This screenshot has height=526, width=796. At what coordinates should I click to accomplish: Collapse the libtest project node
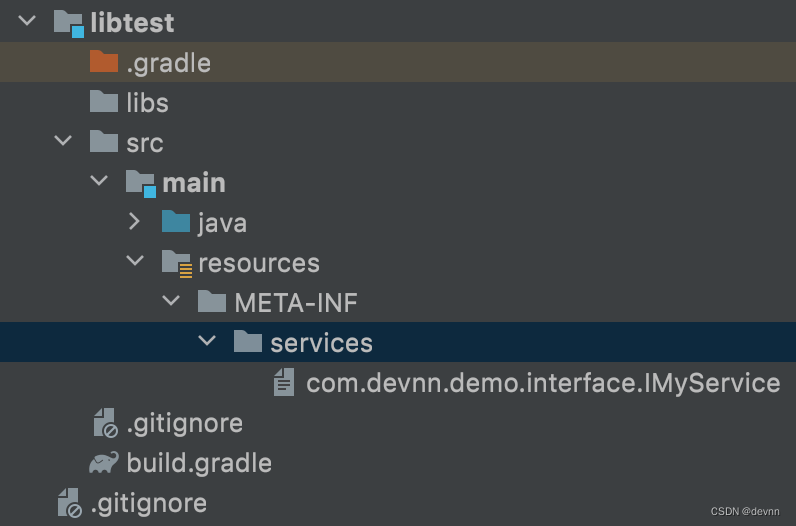click(27, 22)
